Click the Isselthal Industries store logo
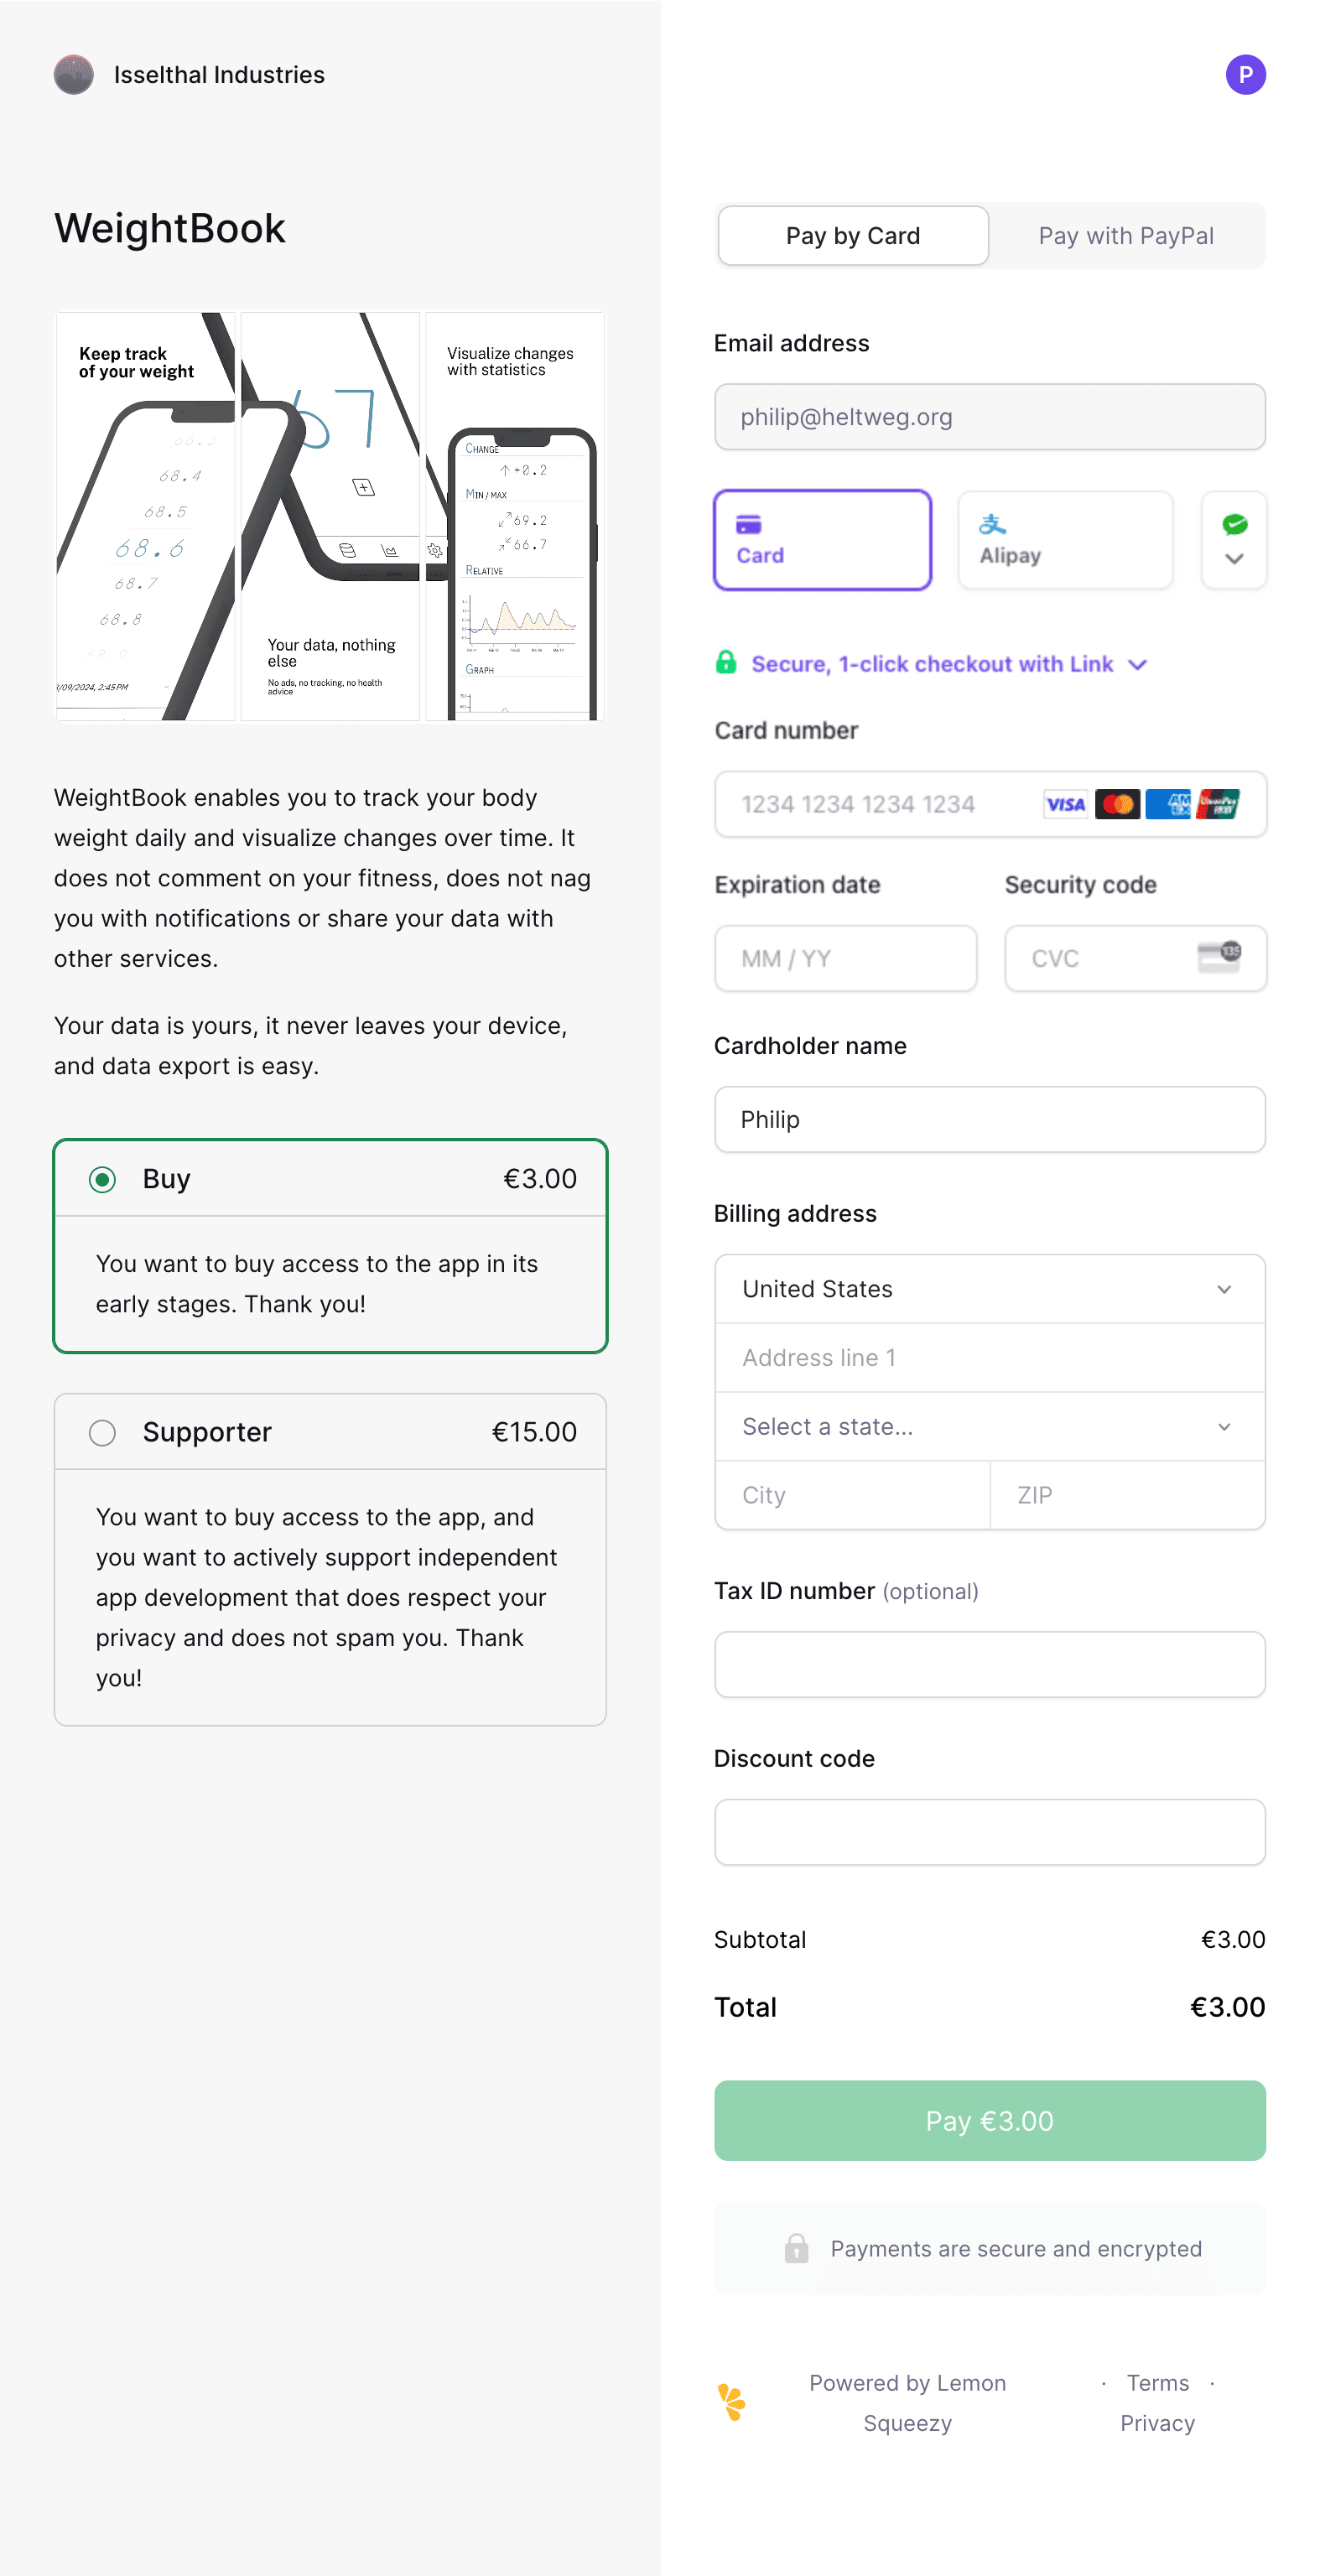 (74, 75)
